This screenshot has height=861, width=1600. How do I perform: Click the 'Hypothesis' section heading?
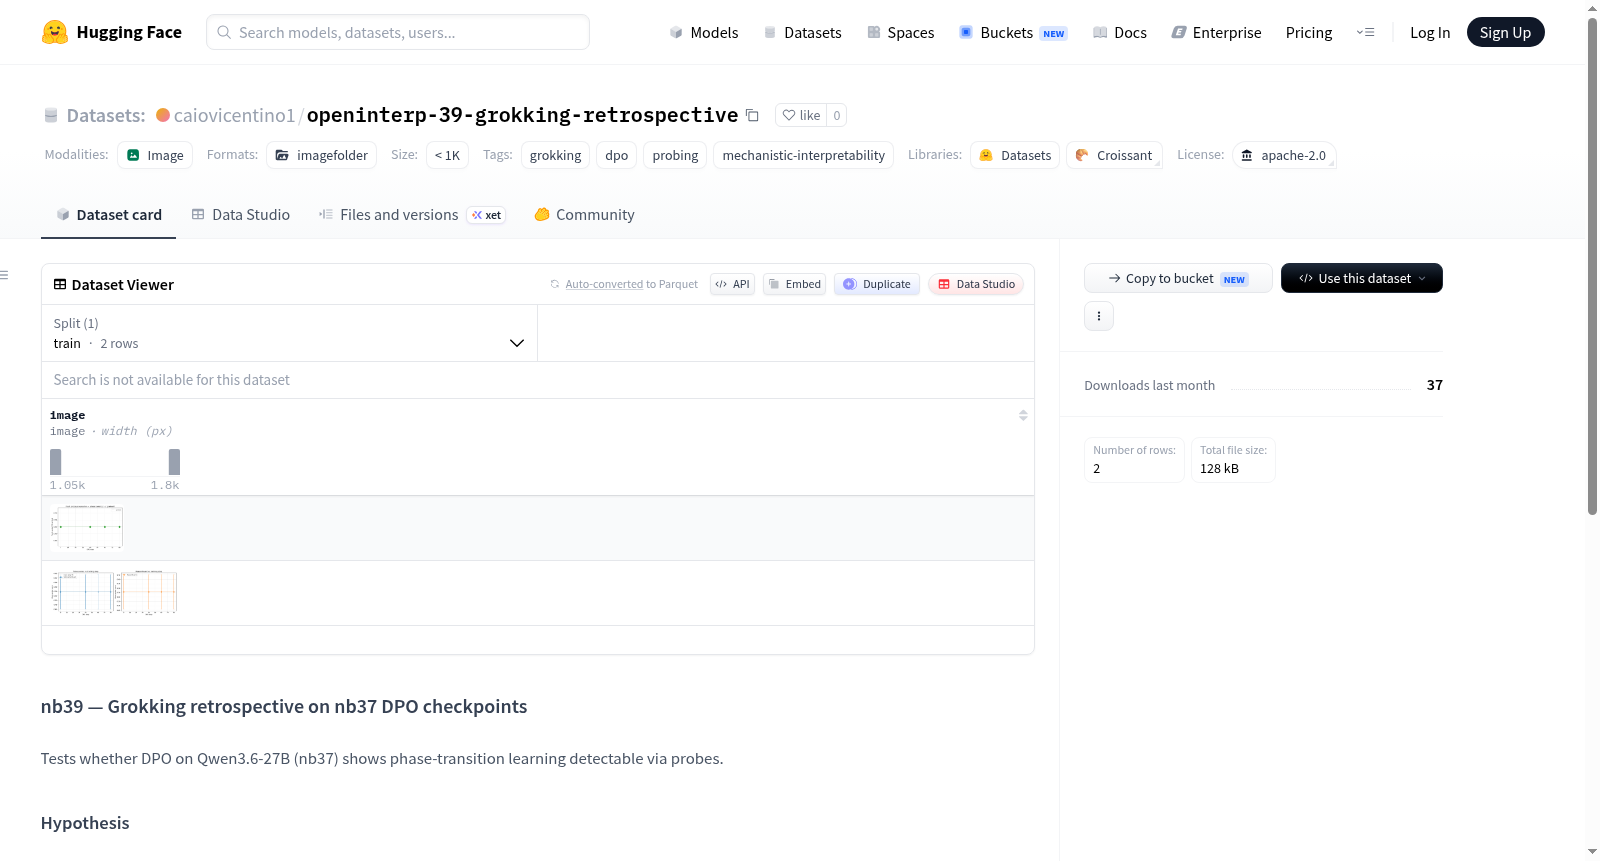pos(85,823)
